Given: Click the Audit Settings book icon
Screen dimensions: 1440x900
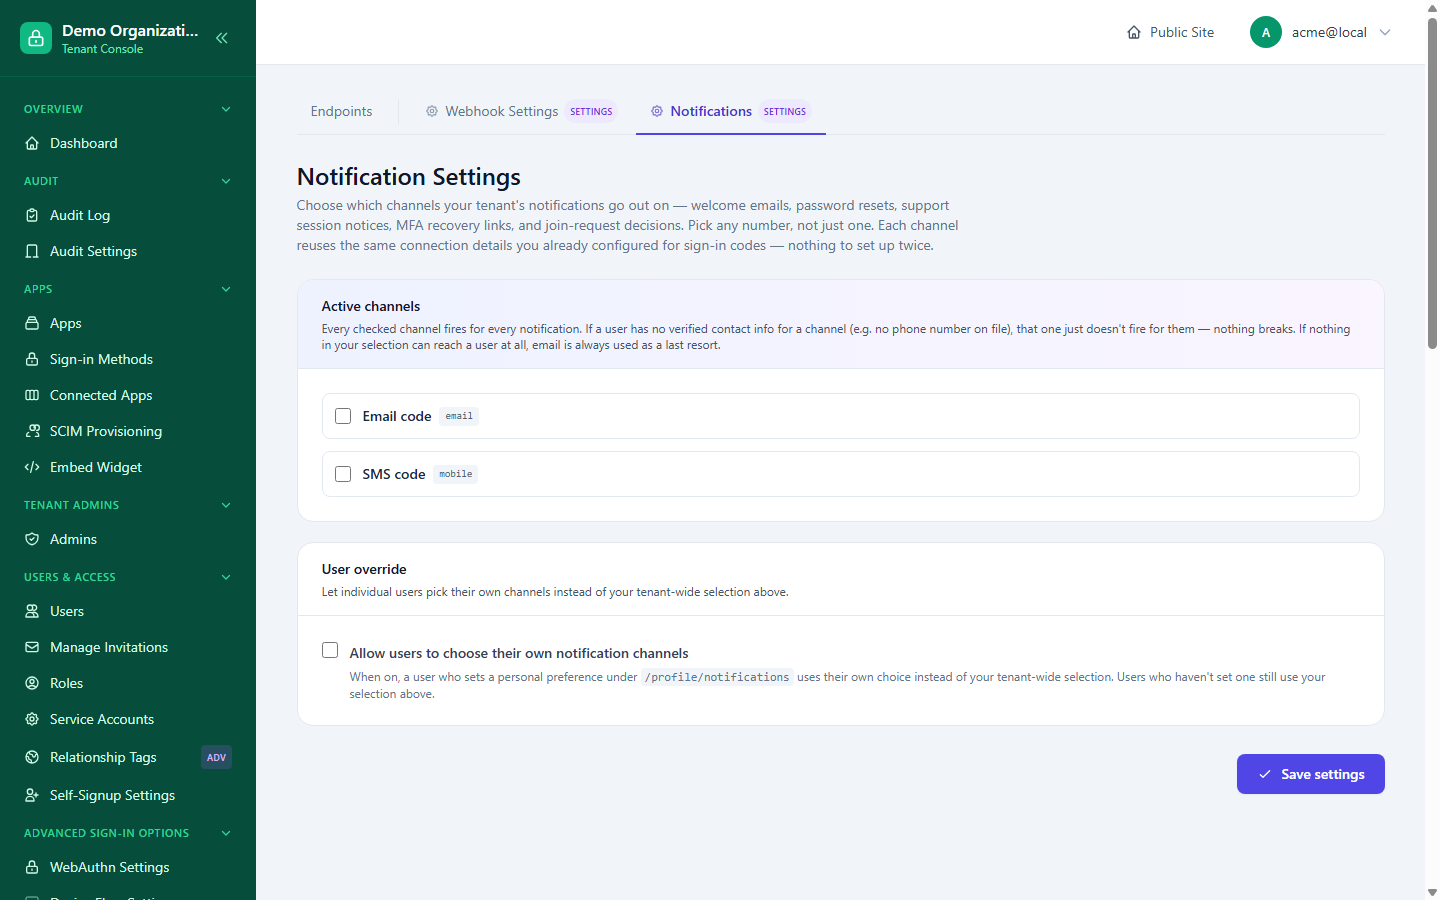Looking at the screenshot, I should [x=32, y=251].
